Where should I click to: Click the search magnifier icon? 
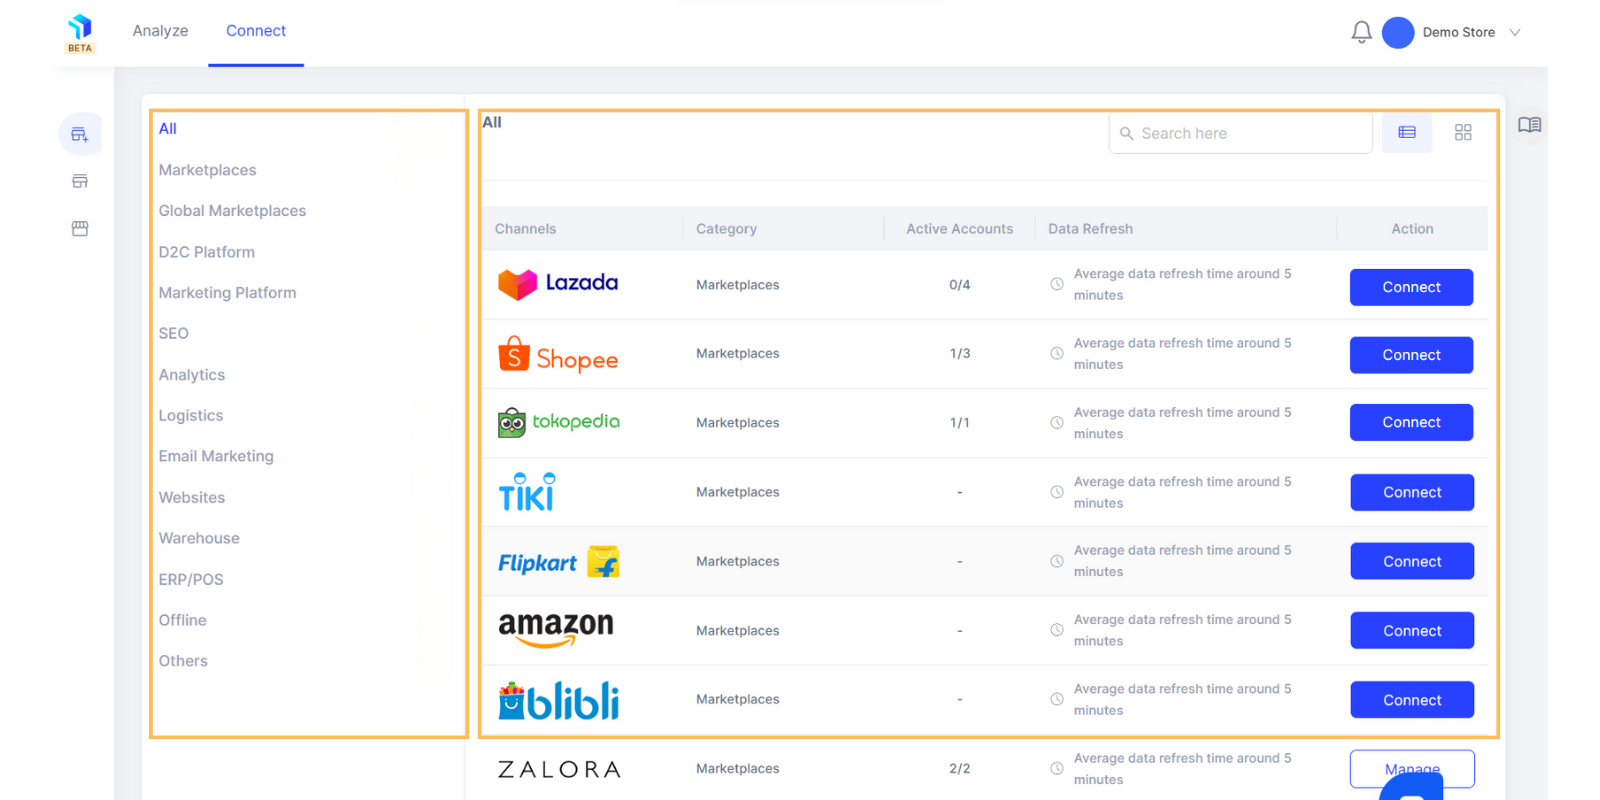point(1127,133)
